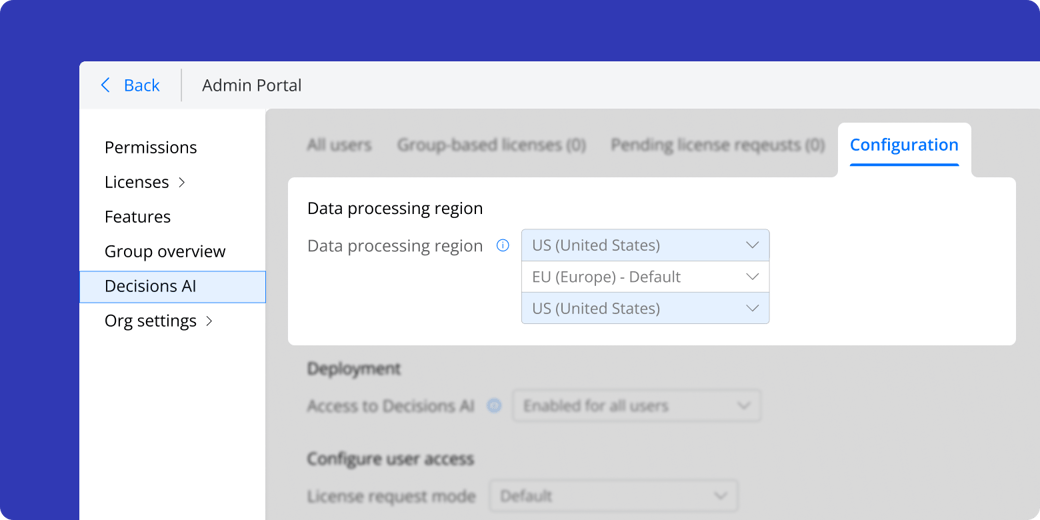
Task: Click the Deployment section heading
Action: point(354,369)
